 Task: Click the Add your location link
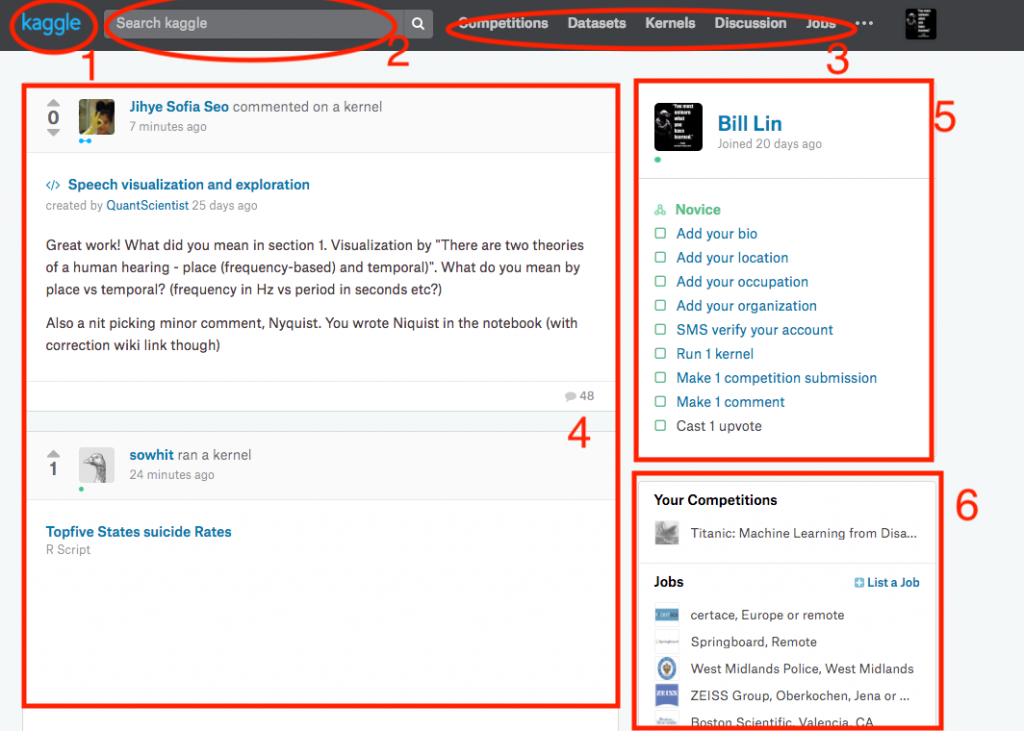pyautogui.click(x=732, y=258)
